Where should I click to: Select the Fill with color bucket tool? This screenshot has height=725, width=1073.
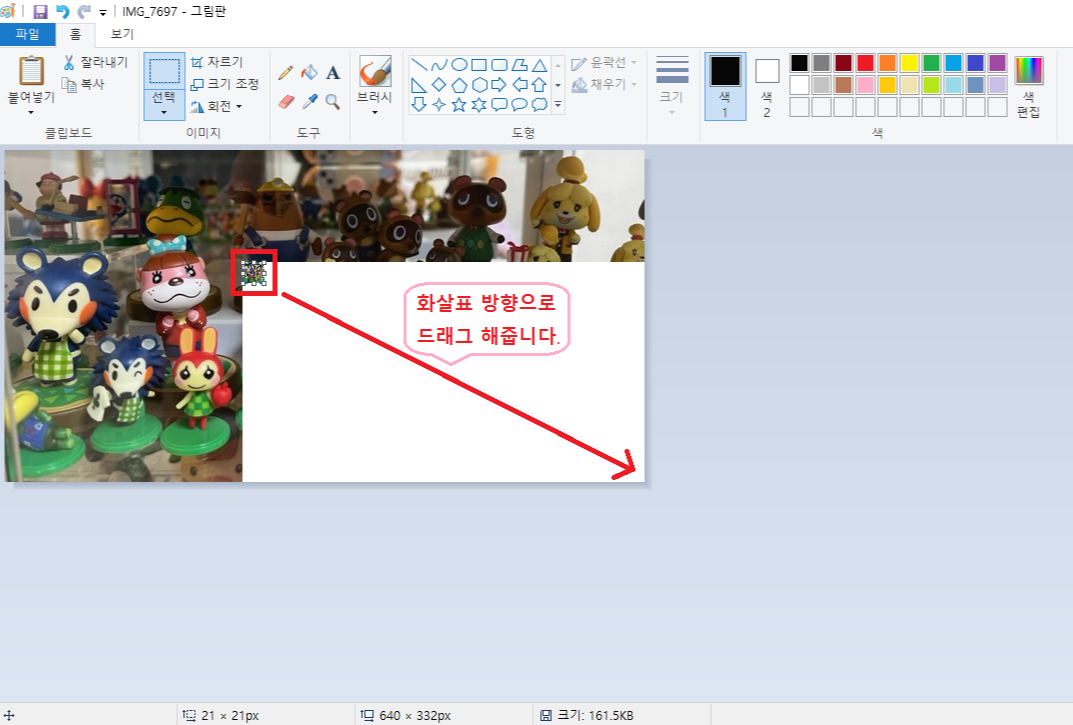(309, 72)
